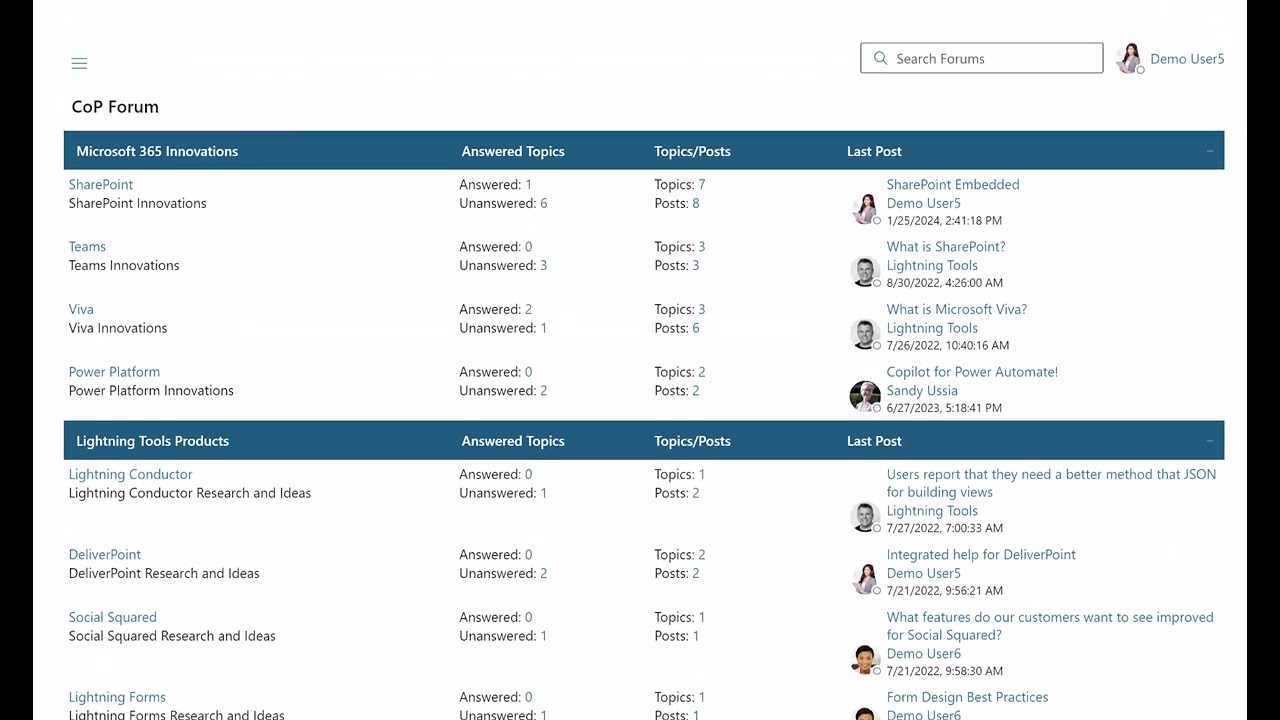Click the 'Viva Innovations' description text
Screen dimensions: 1280x720
click(118, 328)
